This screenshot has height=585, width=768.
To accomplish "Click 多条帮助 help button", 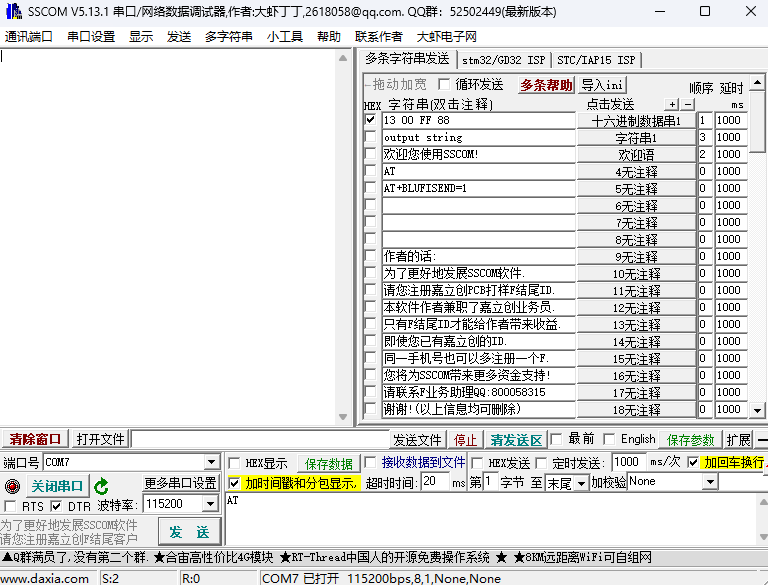I will pyautogui.click(x=547, y=85).
